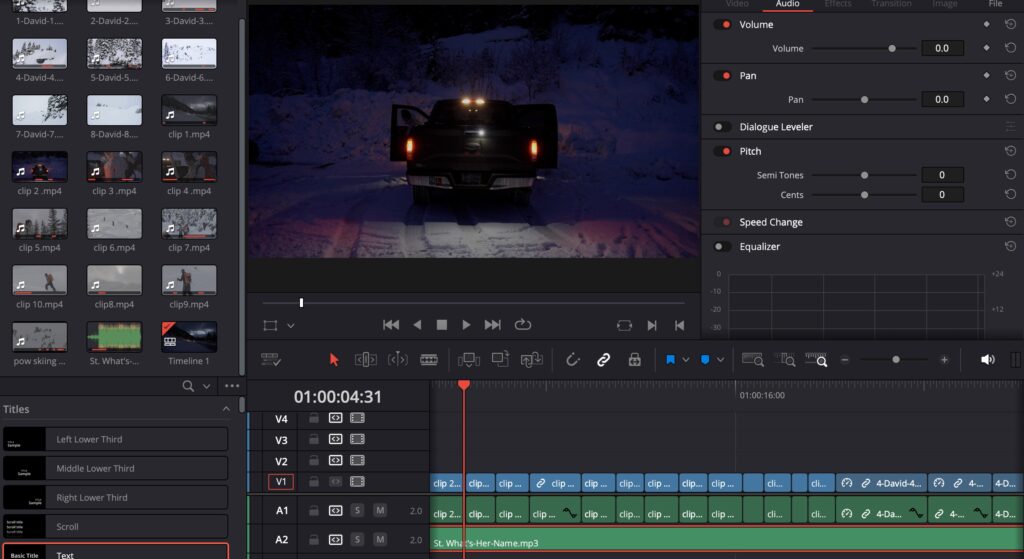Click the Position Lock padlock icon

[633, 360]
